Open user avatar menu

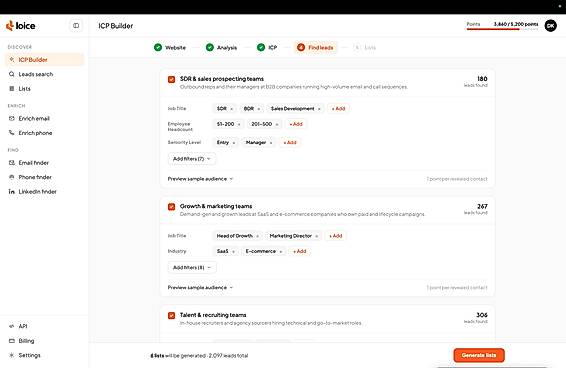pyautogui.click(x=550, y=25)
